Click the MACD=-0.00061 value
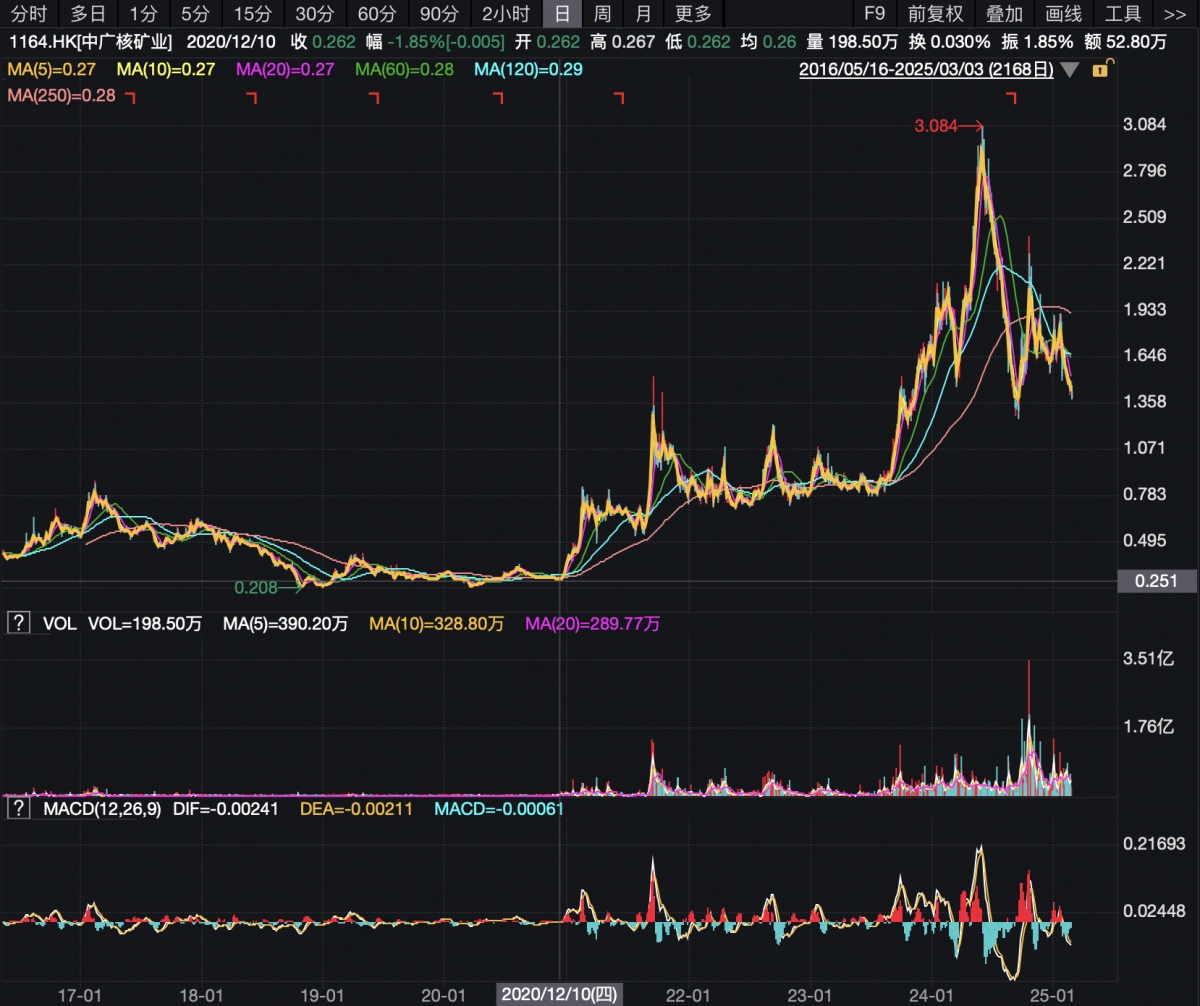 tap(498, 808)
